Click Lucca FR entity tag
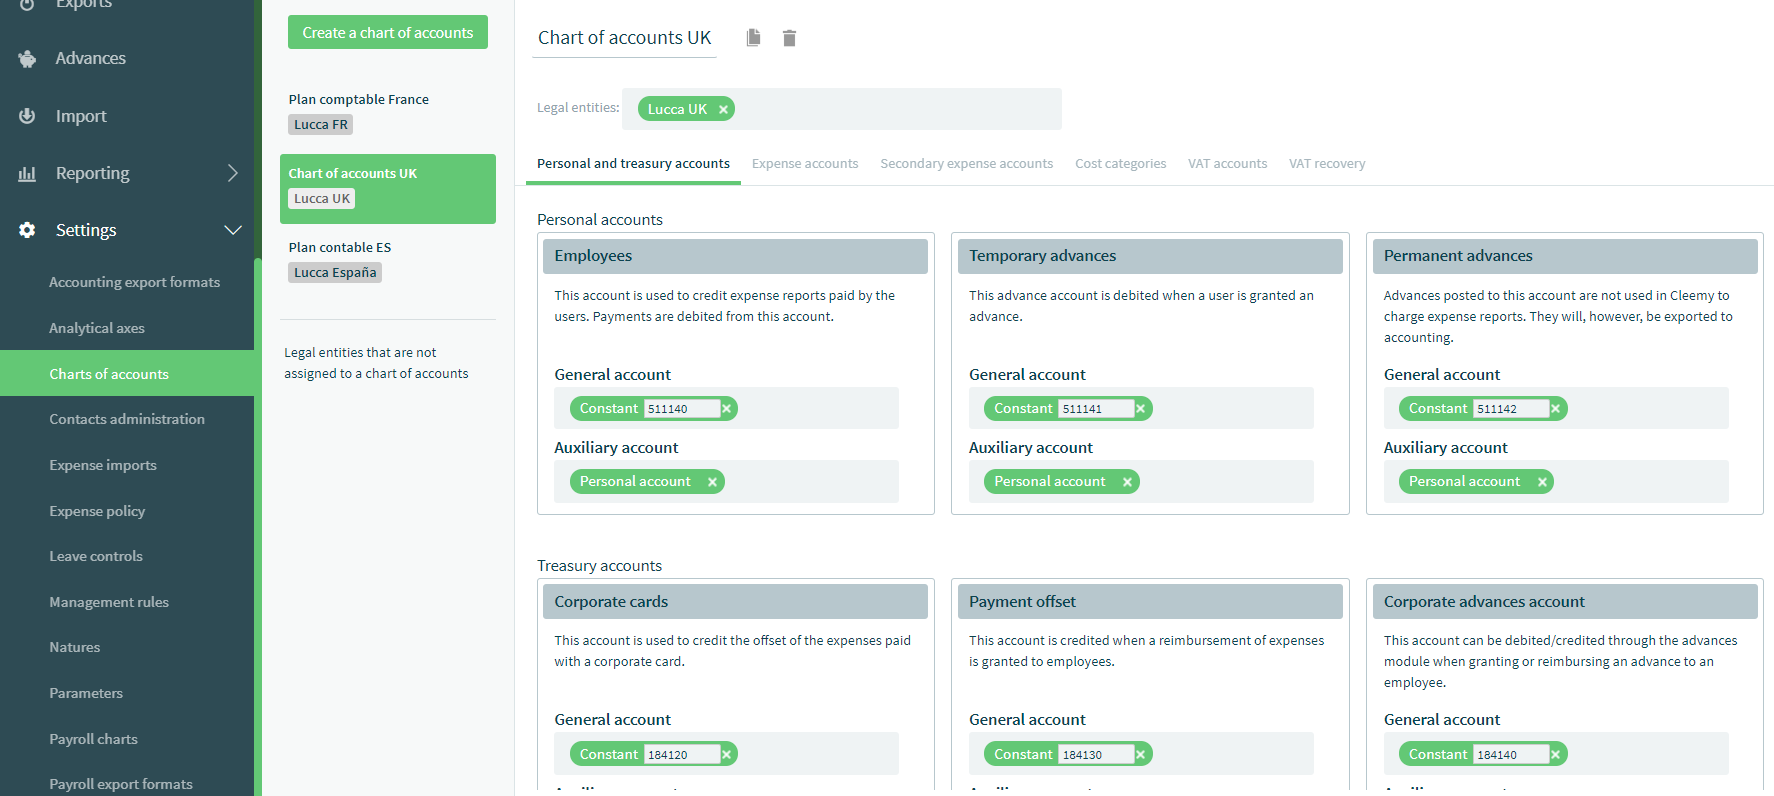1774x796 pixels. (x=321, y=125)
